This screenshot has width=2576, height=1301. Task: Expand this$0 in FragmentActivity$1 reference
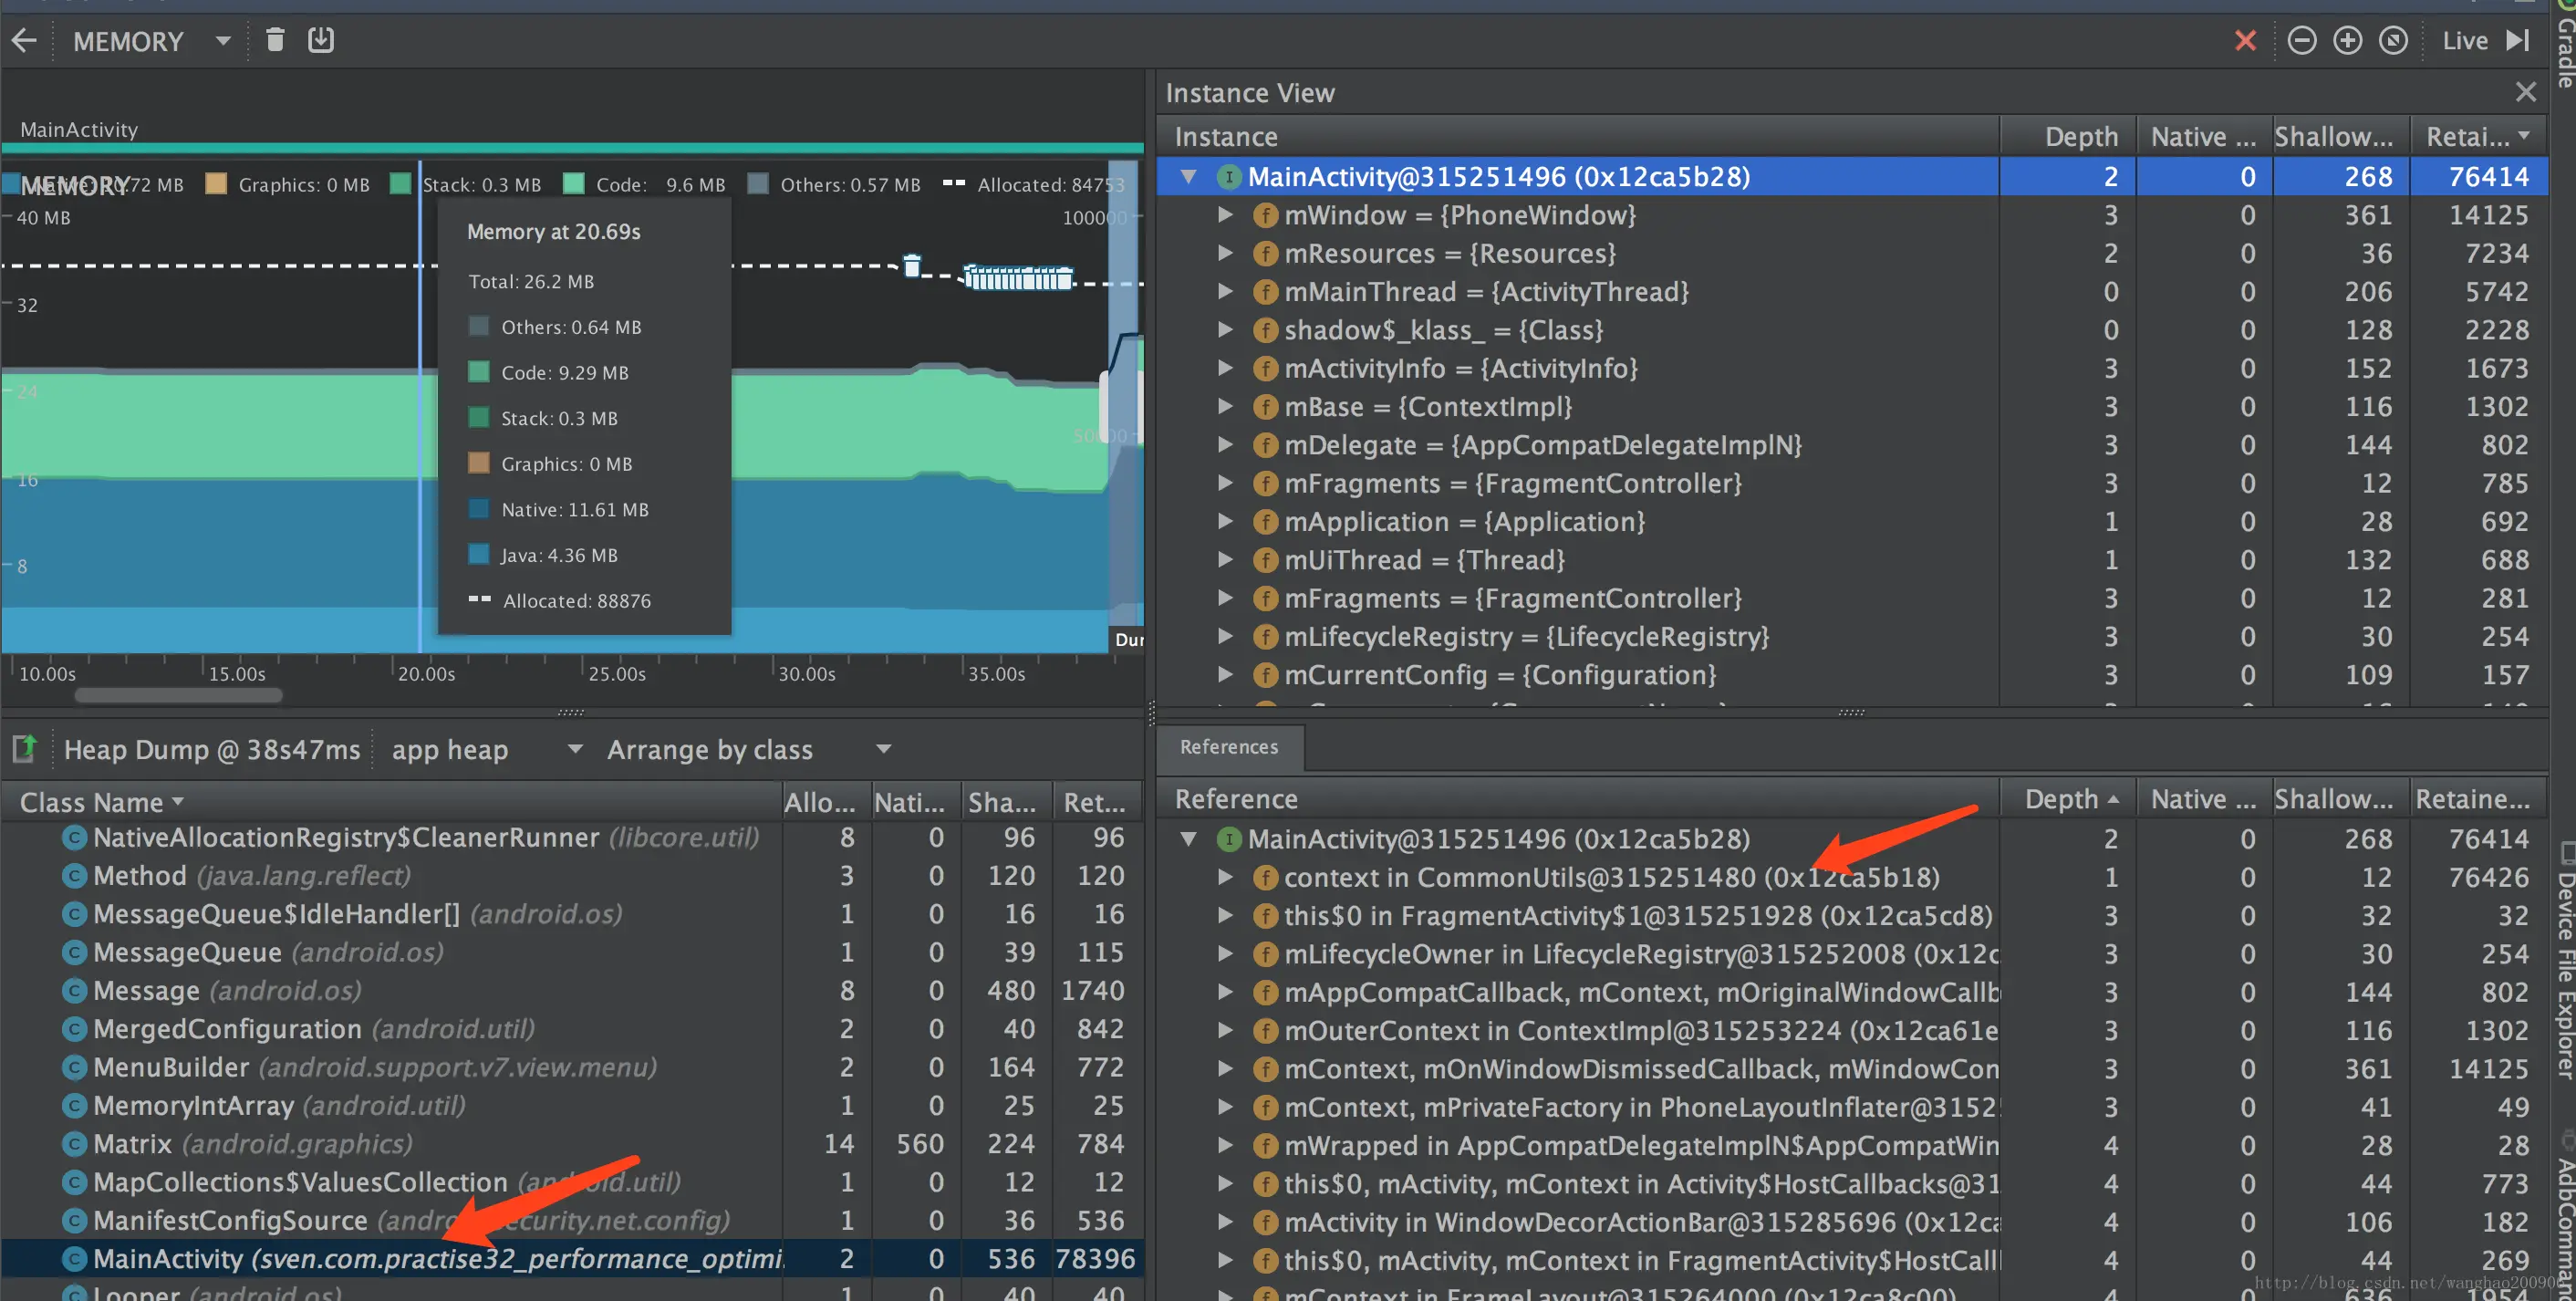pyautogui.click(x=1224, y=915)
